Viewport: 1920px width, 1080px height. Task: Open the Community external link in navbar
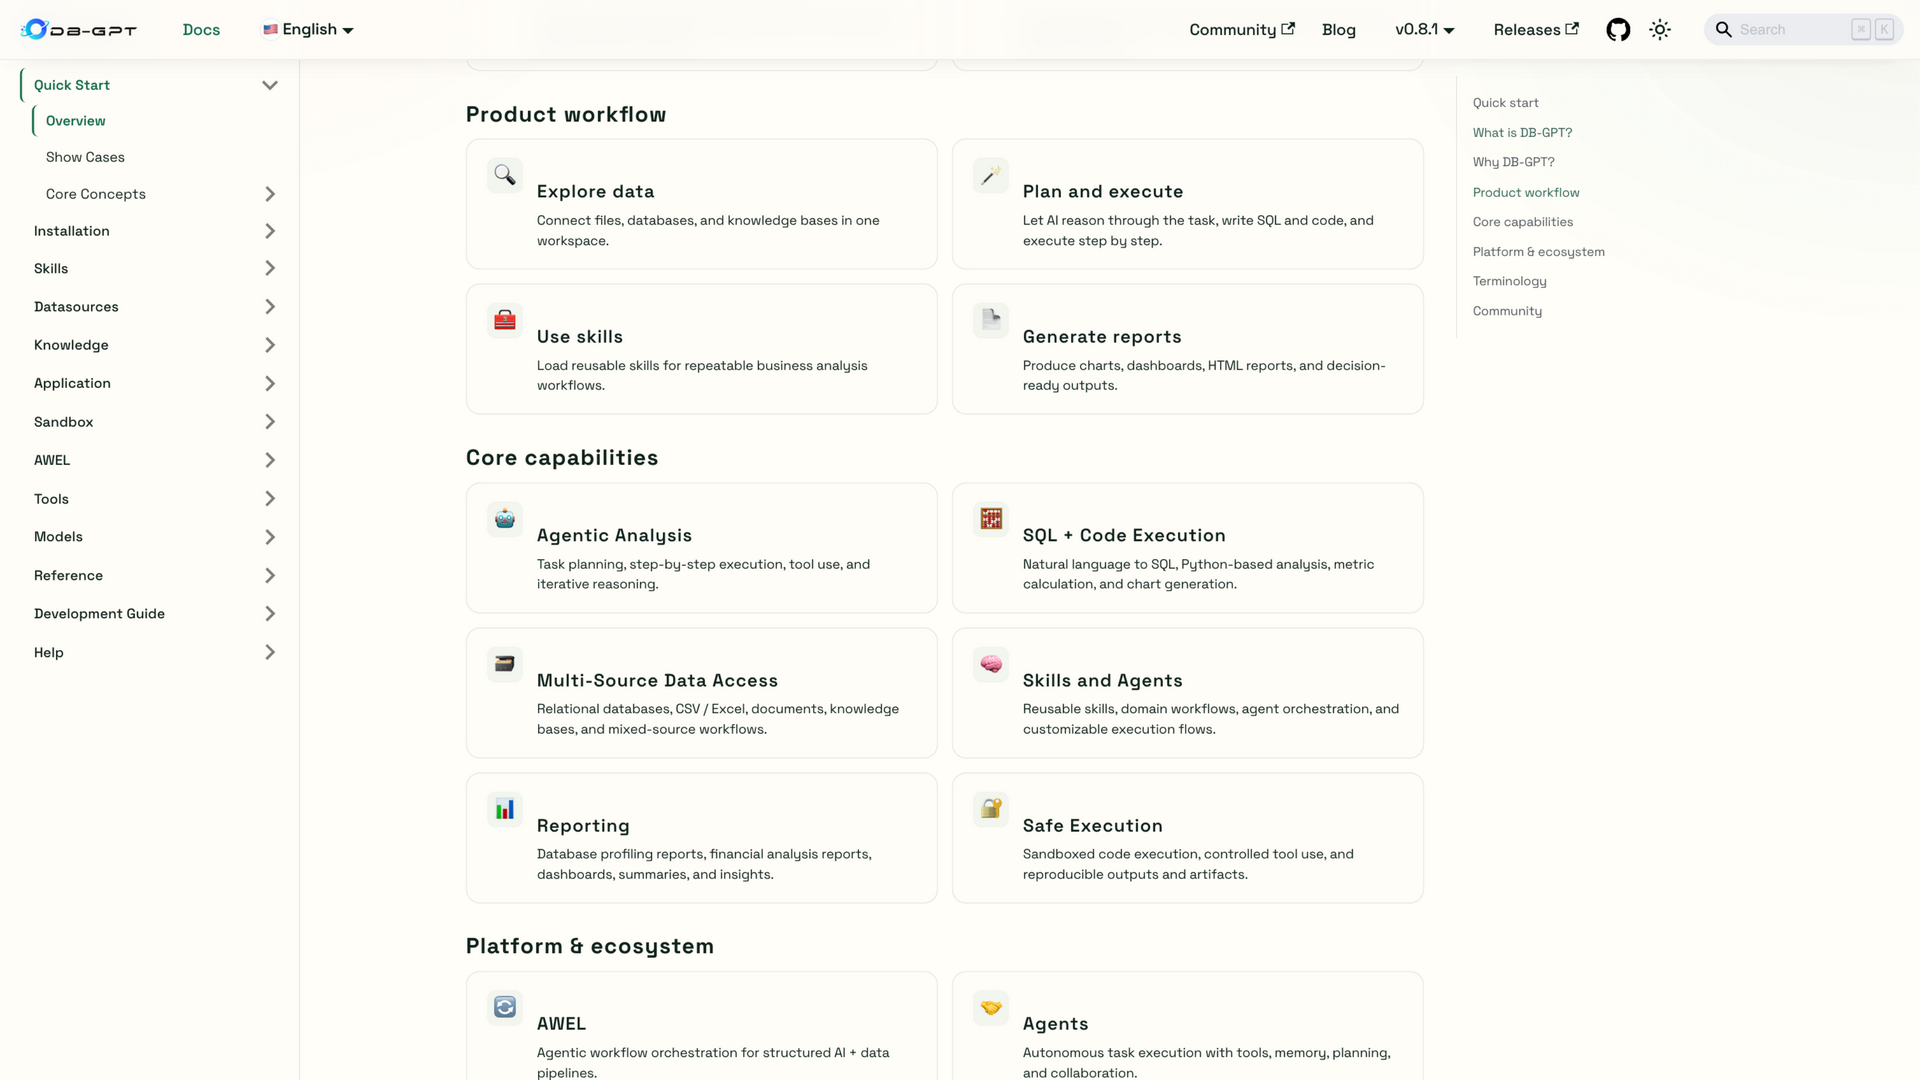pos(1242,30)
